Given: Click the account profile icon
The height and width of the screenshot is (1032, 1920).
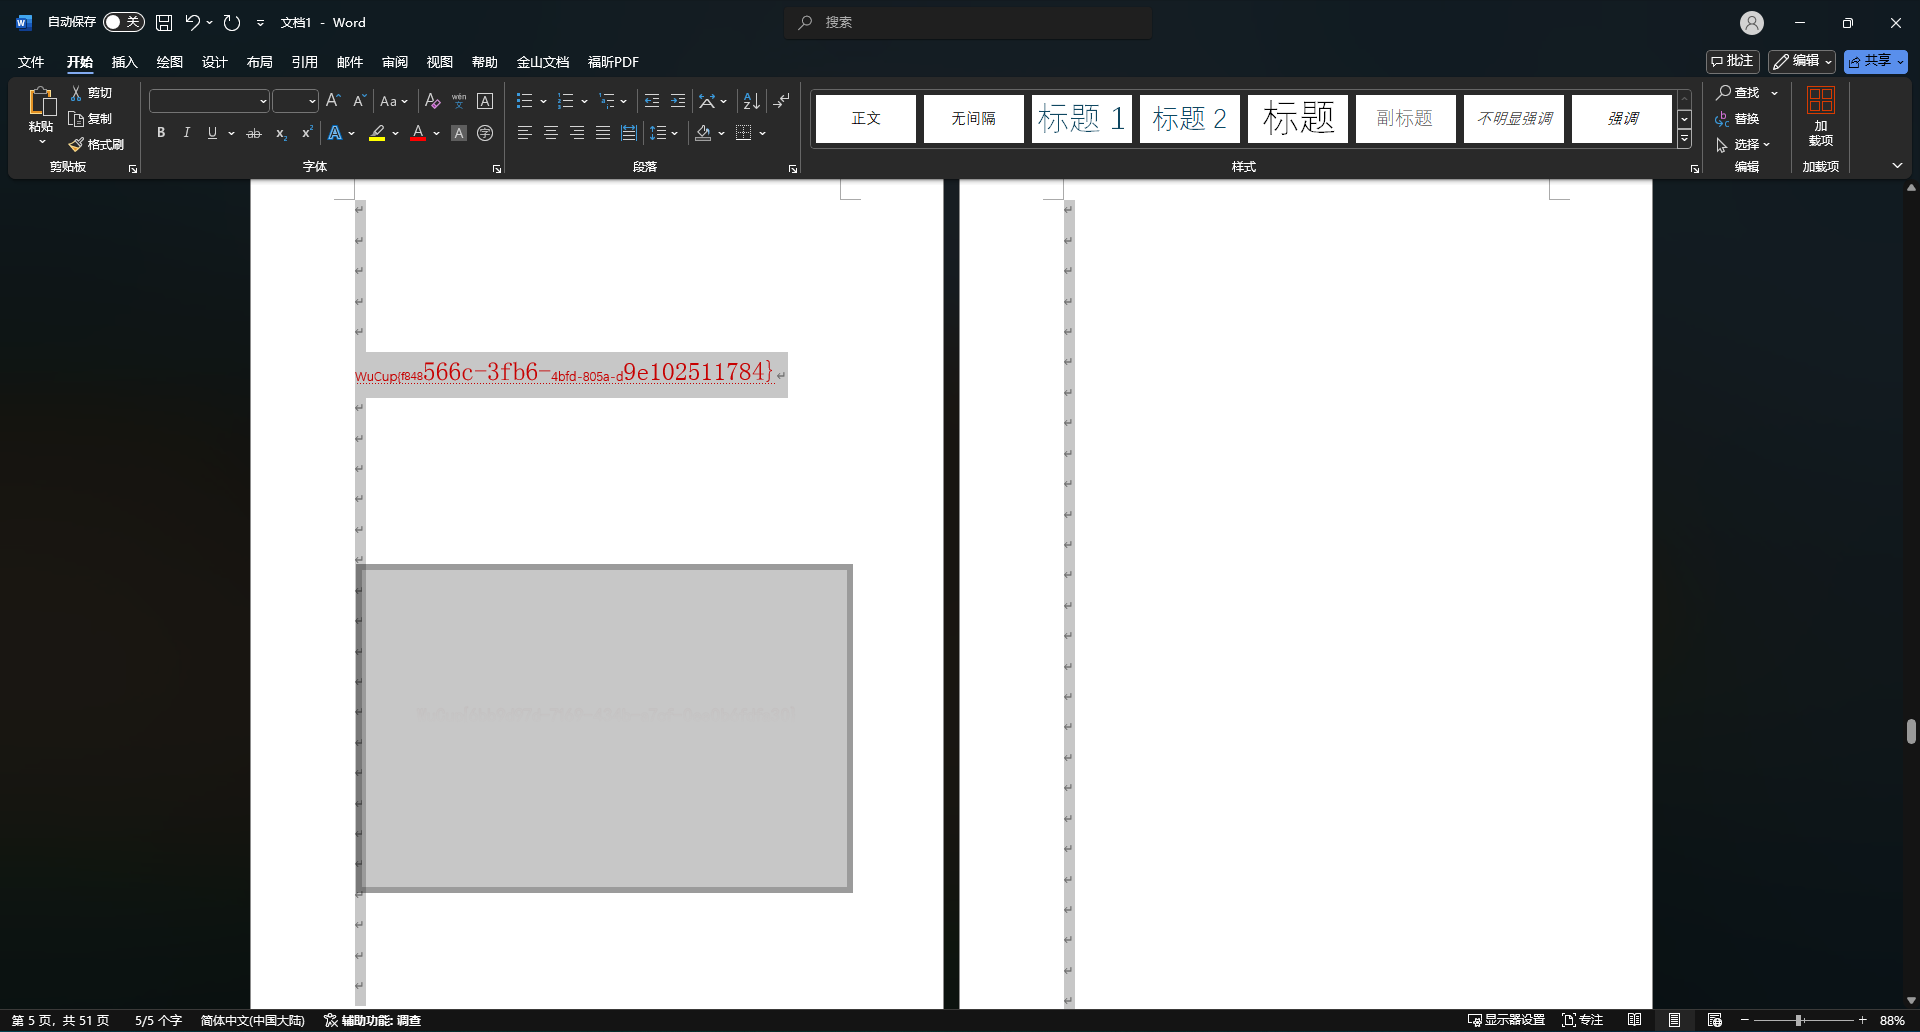Looking at the screenshot, I should click(x=1752, y=22).
